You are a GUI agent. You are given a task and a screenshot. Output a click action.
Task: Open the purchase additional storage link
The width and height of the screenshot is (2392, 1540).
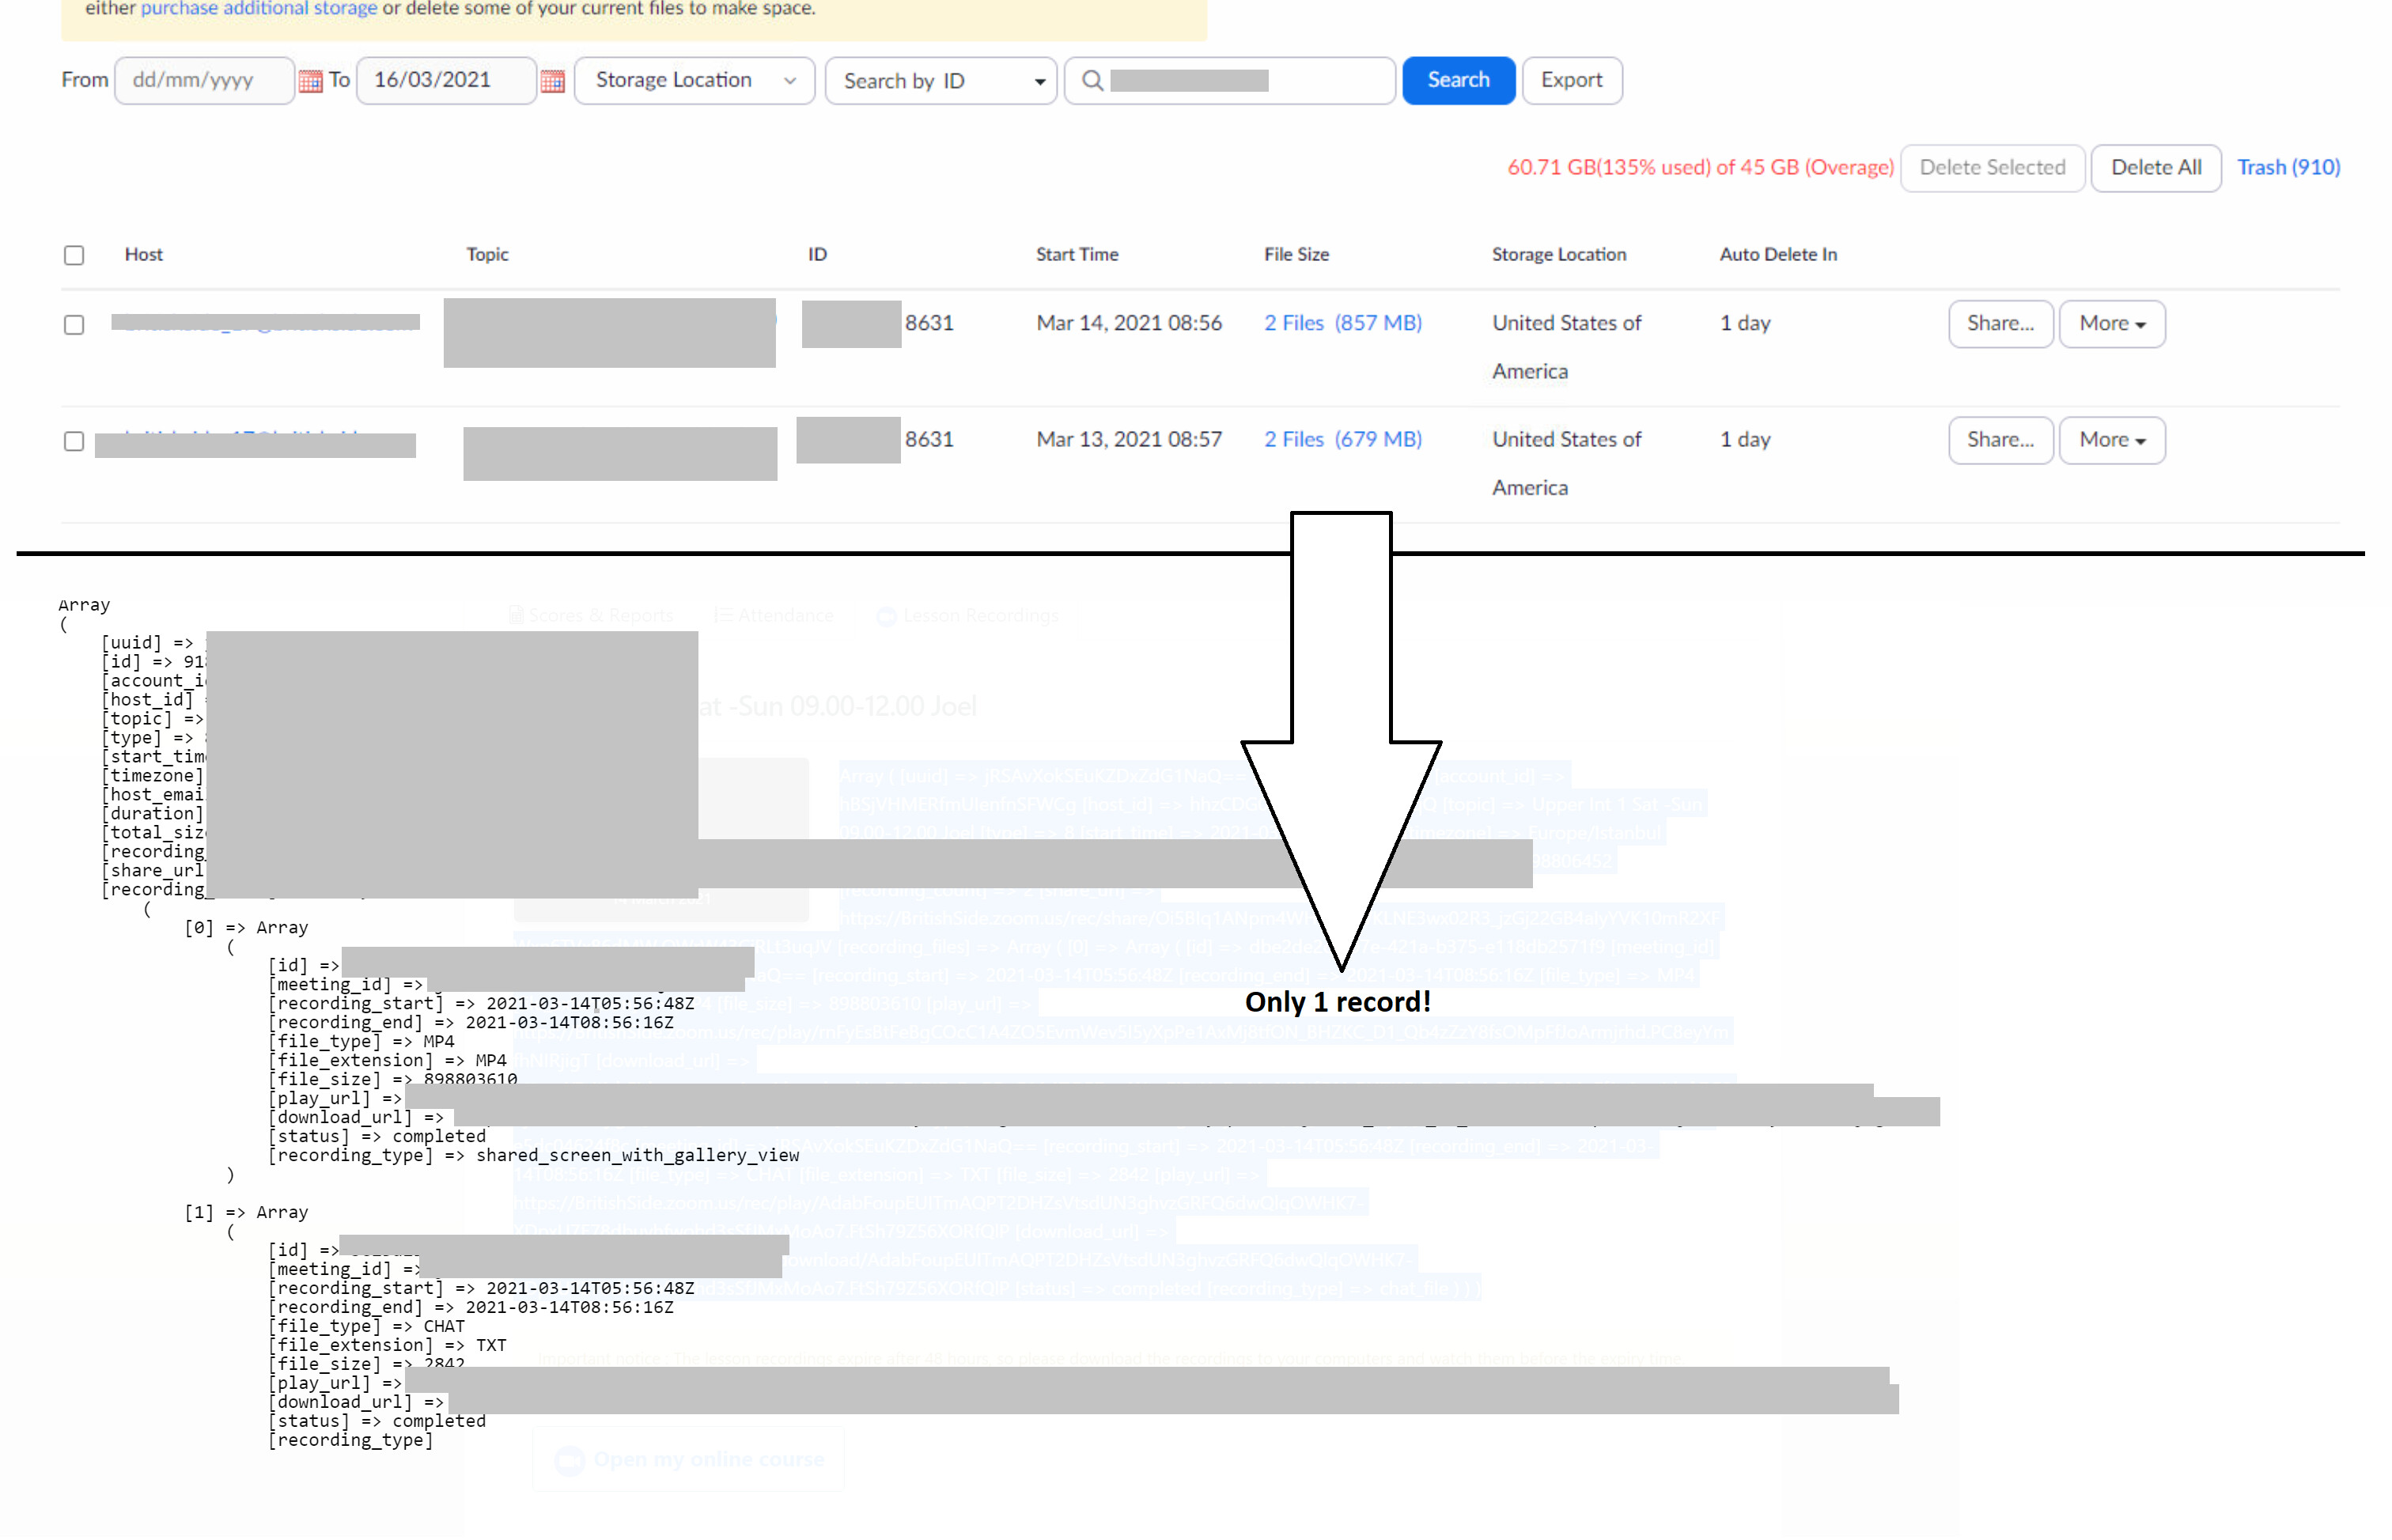click(x=259, y=9)
